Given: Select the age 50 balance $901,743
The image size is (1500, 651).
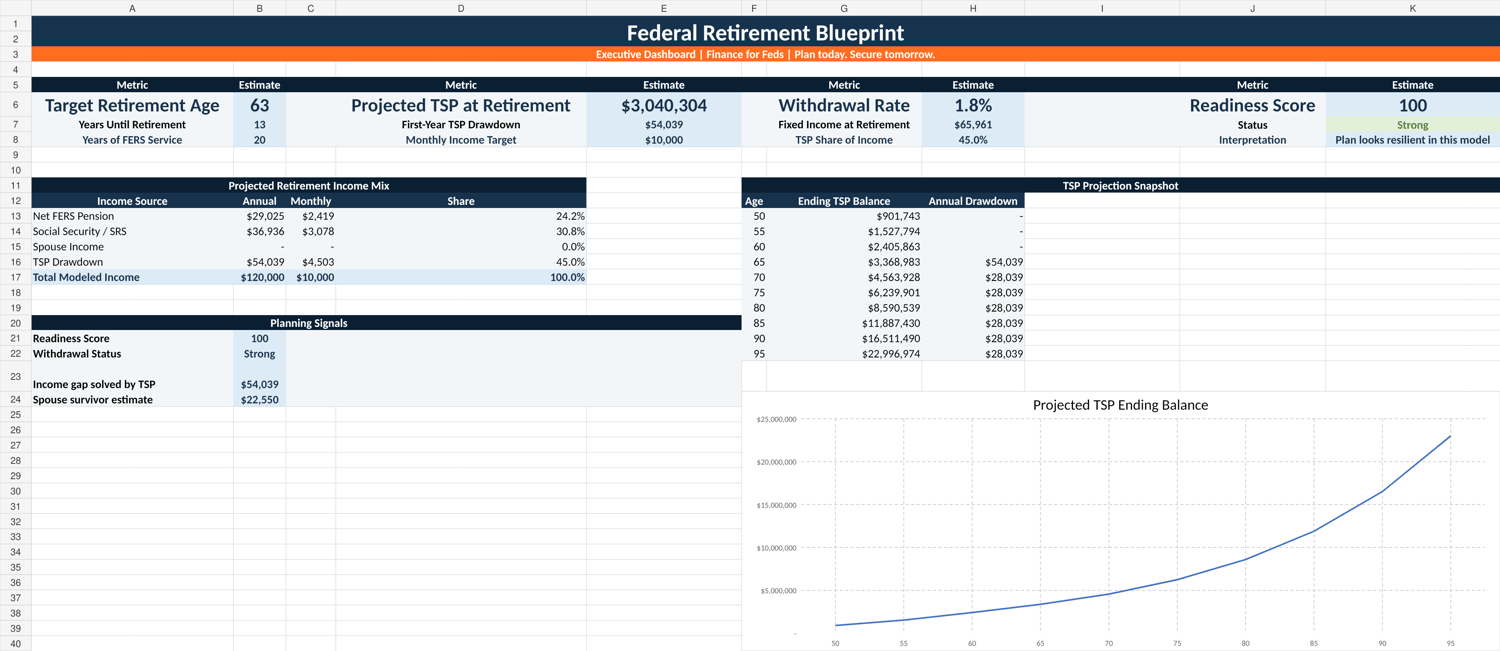Looking at the screenshot, I should pos(844,216).
